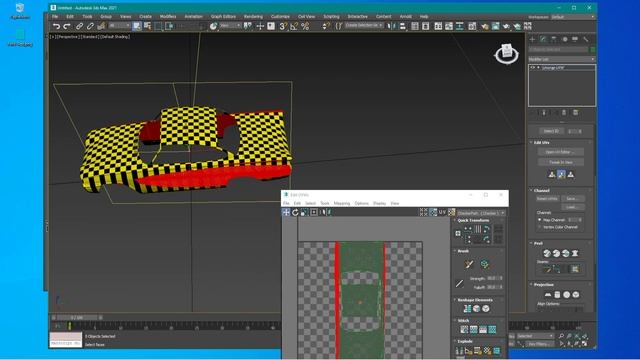Click the Save button in Channel rollout

coord(573,199)
